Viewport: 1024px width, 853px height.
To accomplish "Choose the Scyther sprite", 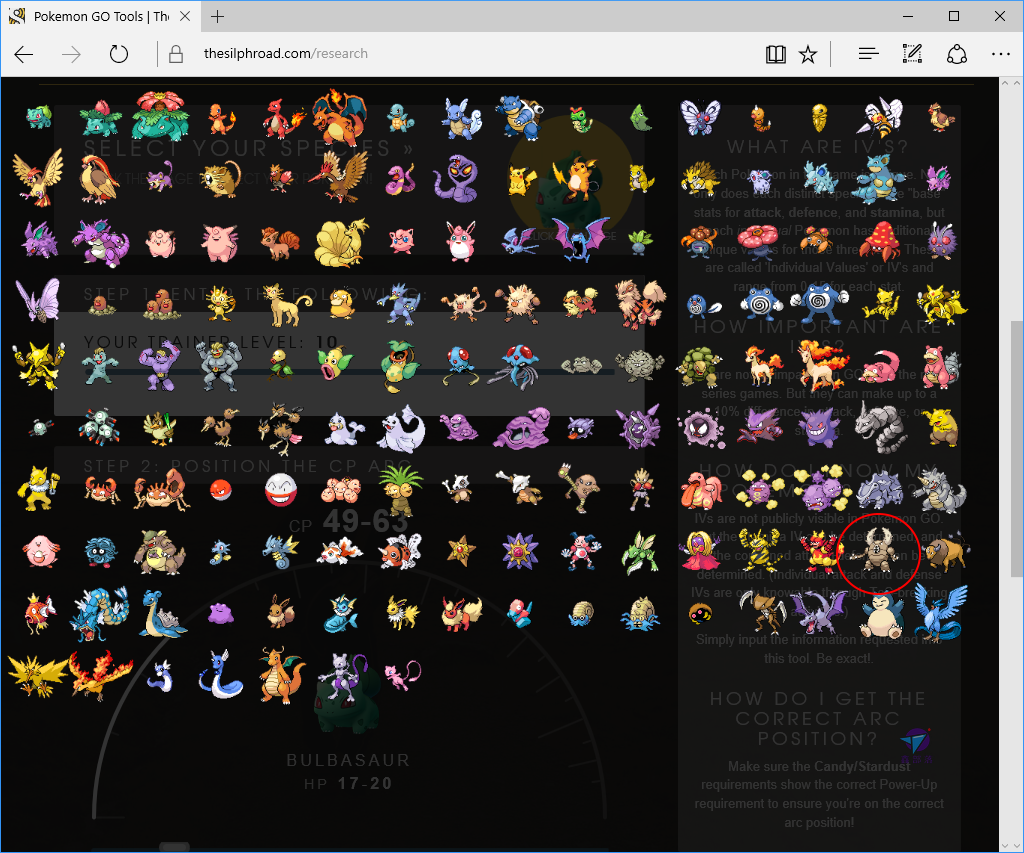I will (x=639, y=552).
